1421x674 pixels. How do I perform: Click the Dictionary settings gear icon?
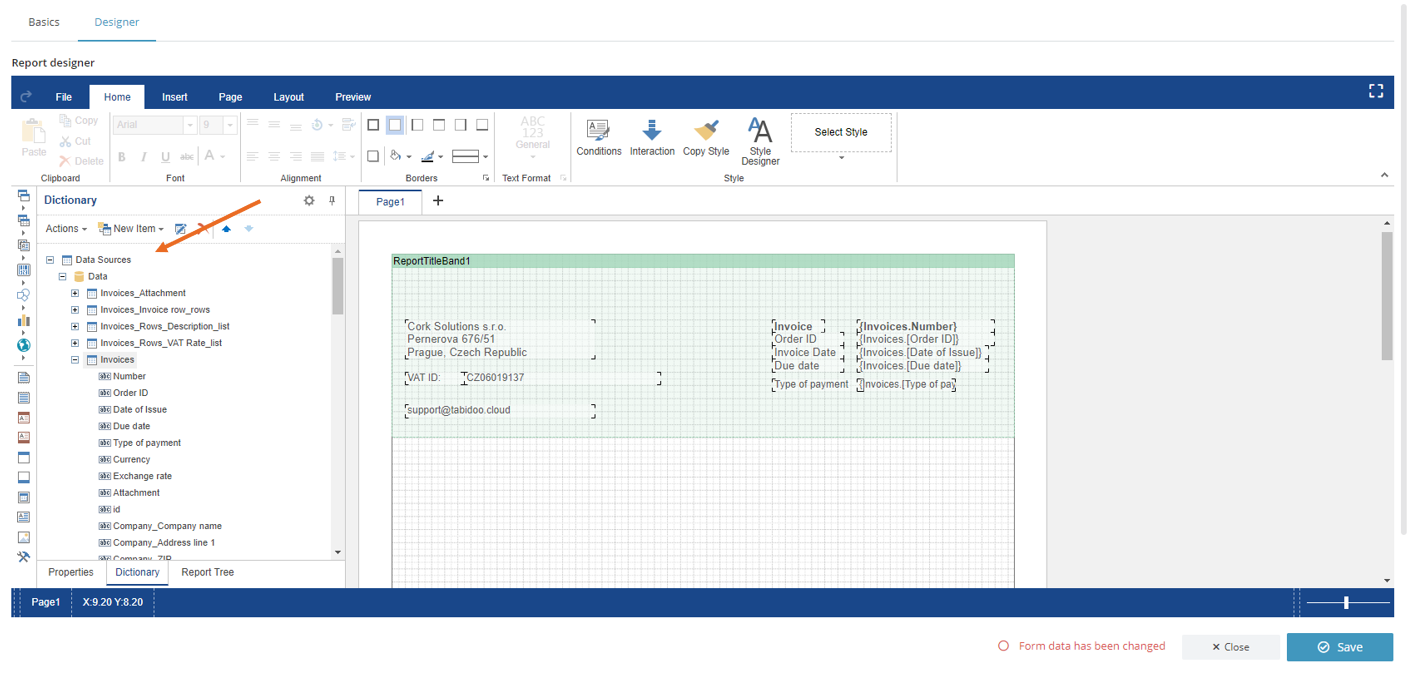[x=309, y=200]
